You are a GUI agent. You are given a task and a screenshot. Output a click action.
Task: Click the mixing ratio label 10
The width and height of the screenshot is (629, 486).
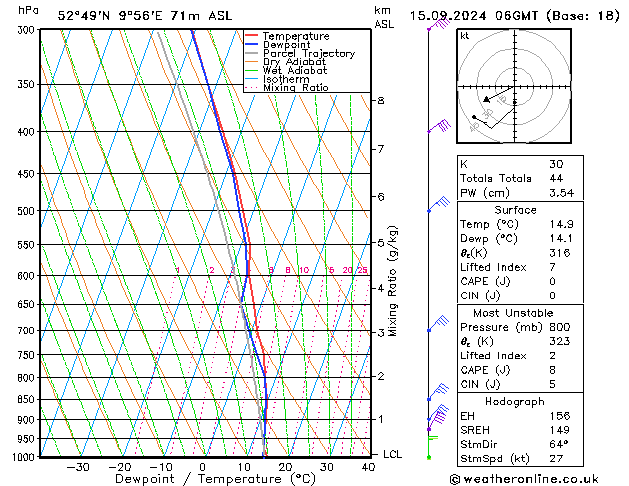pyautogui.click(x=304, y=270)
